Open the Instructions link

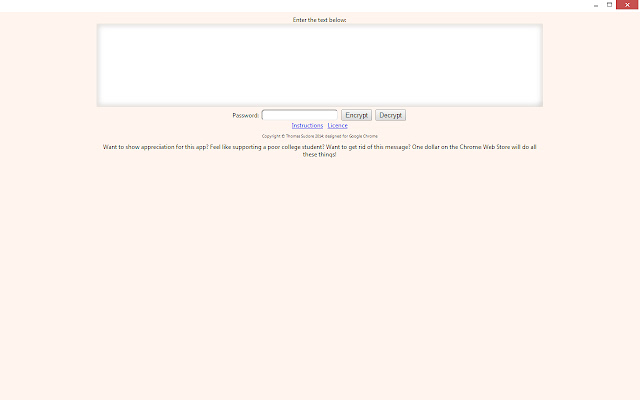pos(307,126)
